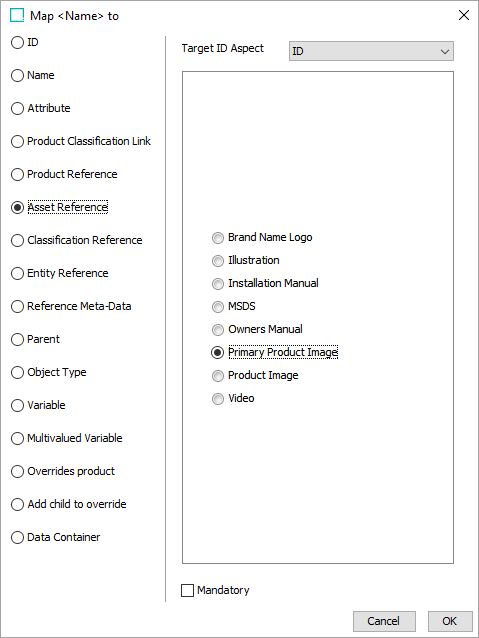Open the Target ID Aspect dropdown
479x638 pixels.
(371, 51)
